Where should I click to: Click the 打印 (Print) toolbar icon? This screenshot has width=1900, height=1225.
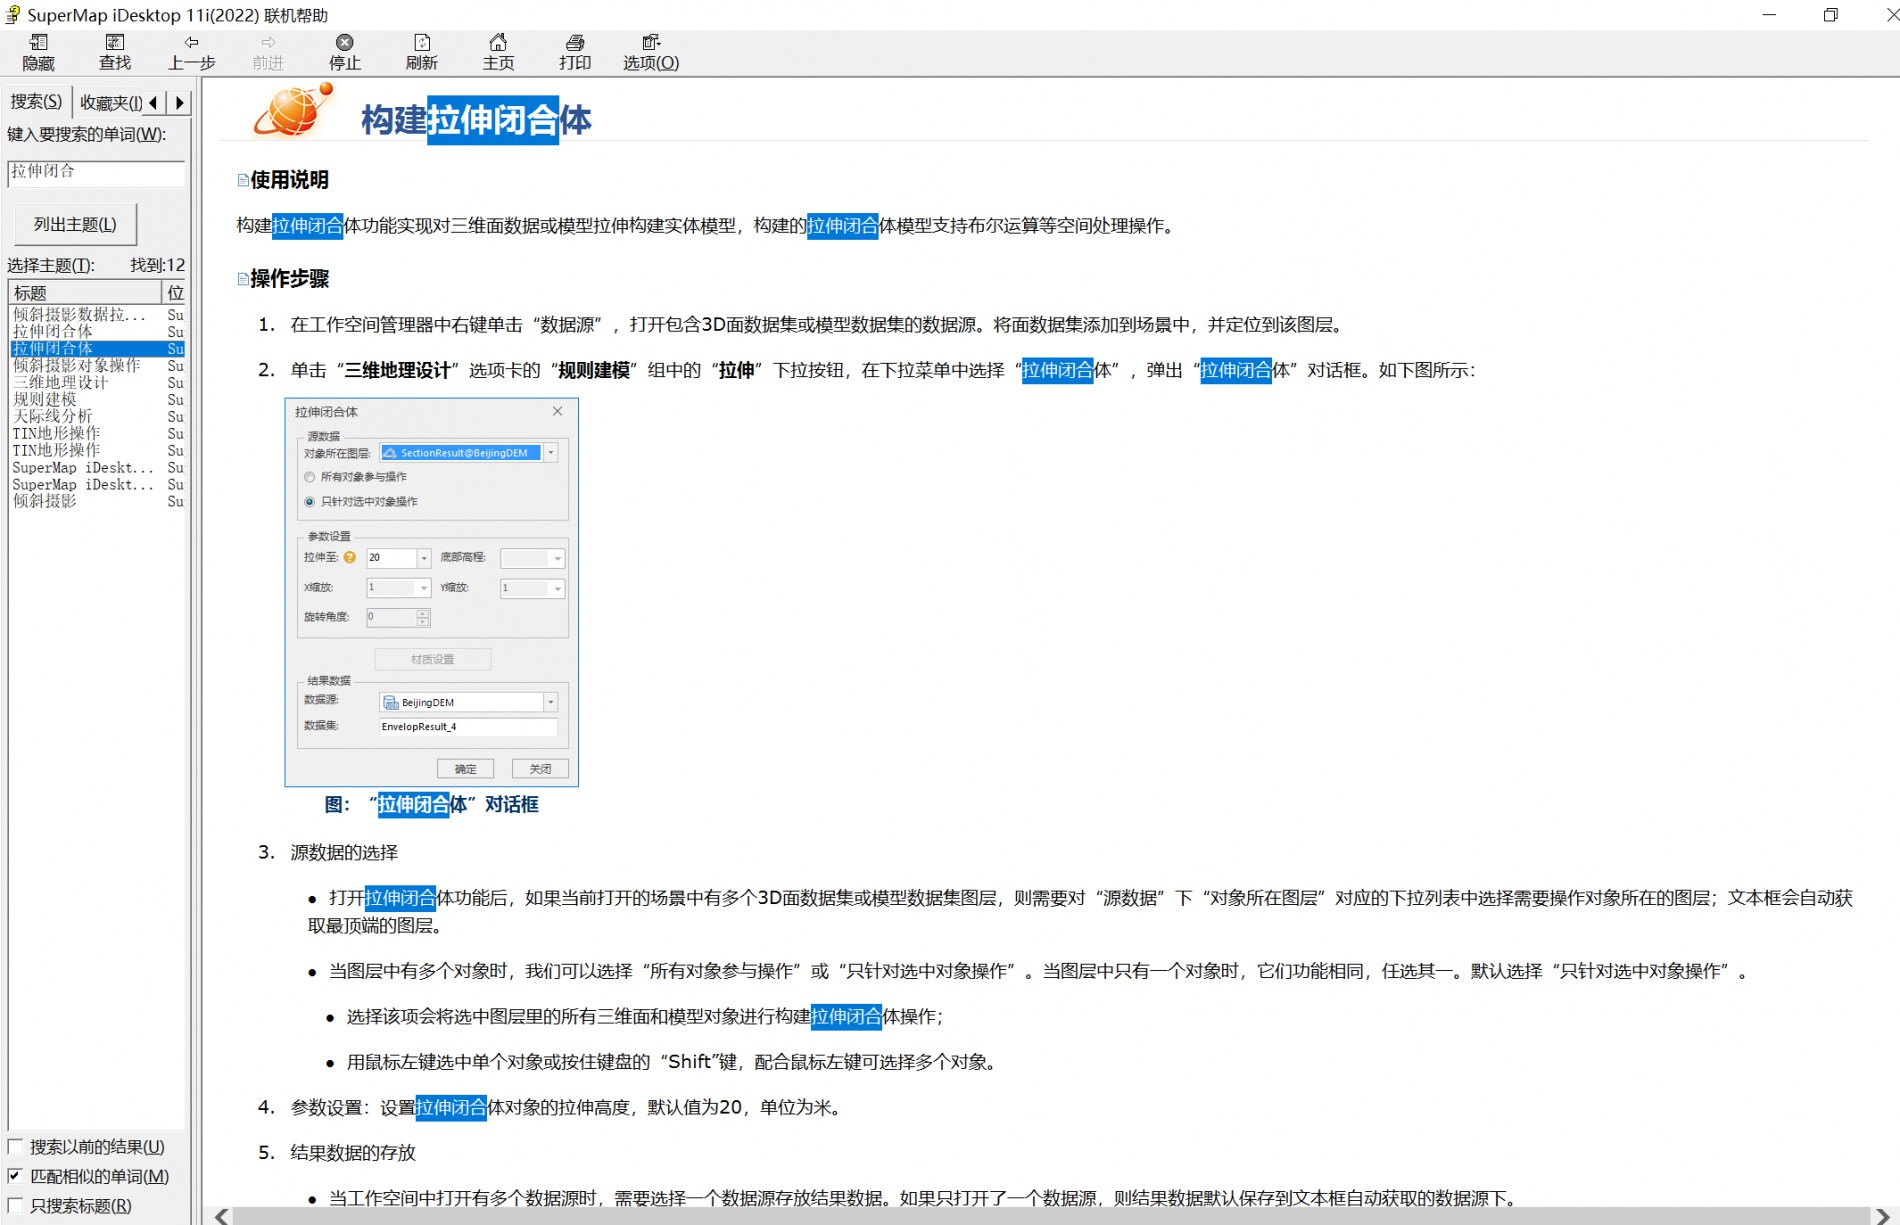[575, 52]
